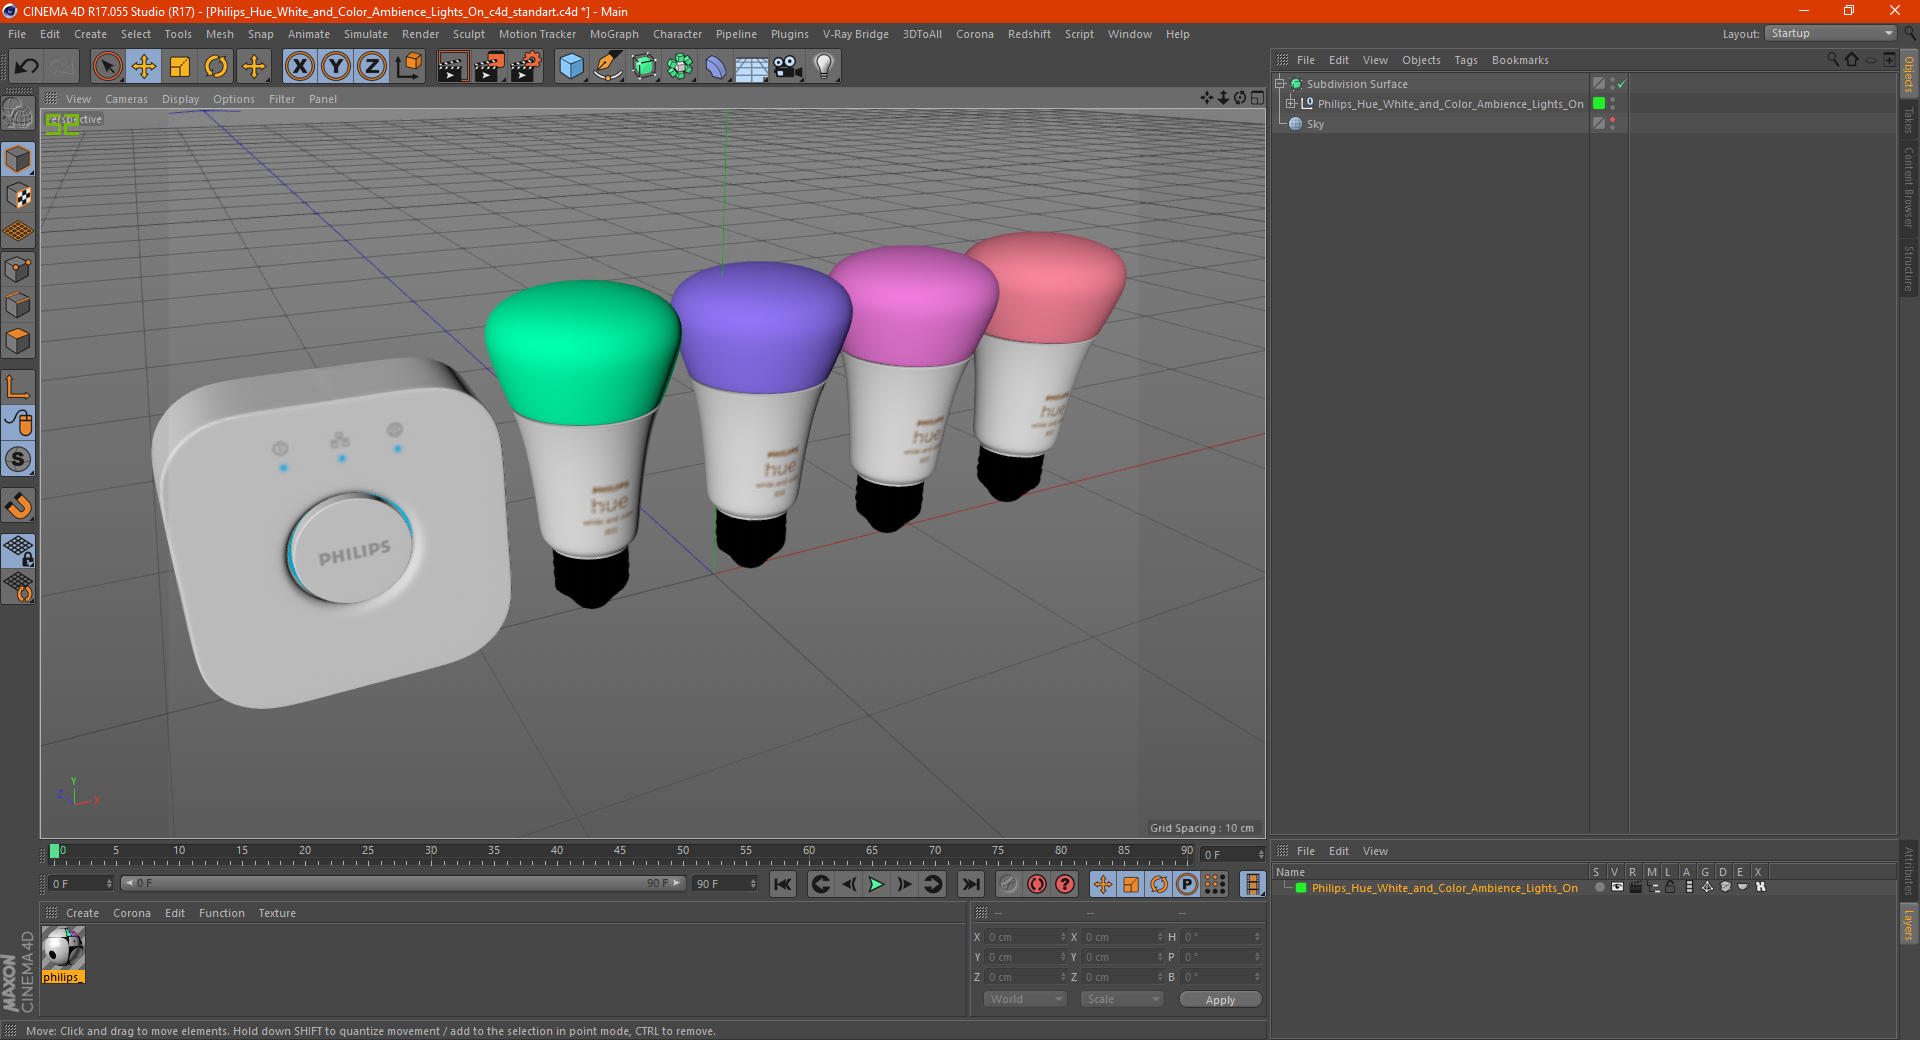Select the philips material thumbnail
Viewport: 1920px width, 1040px height.
(x=63, y=954)
